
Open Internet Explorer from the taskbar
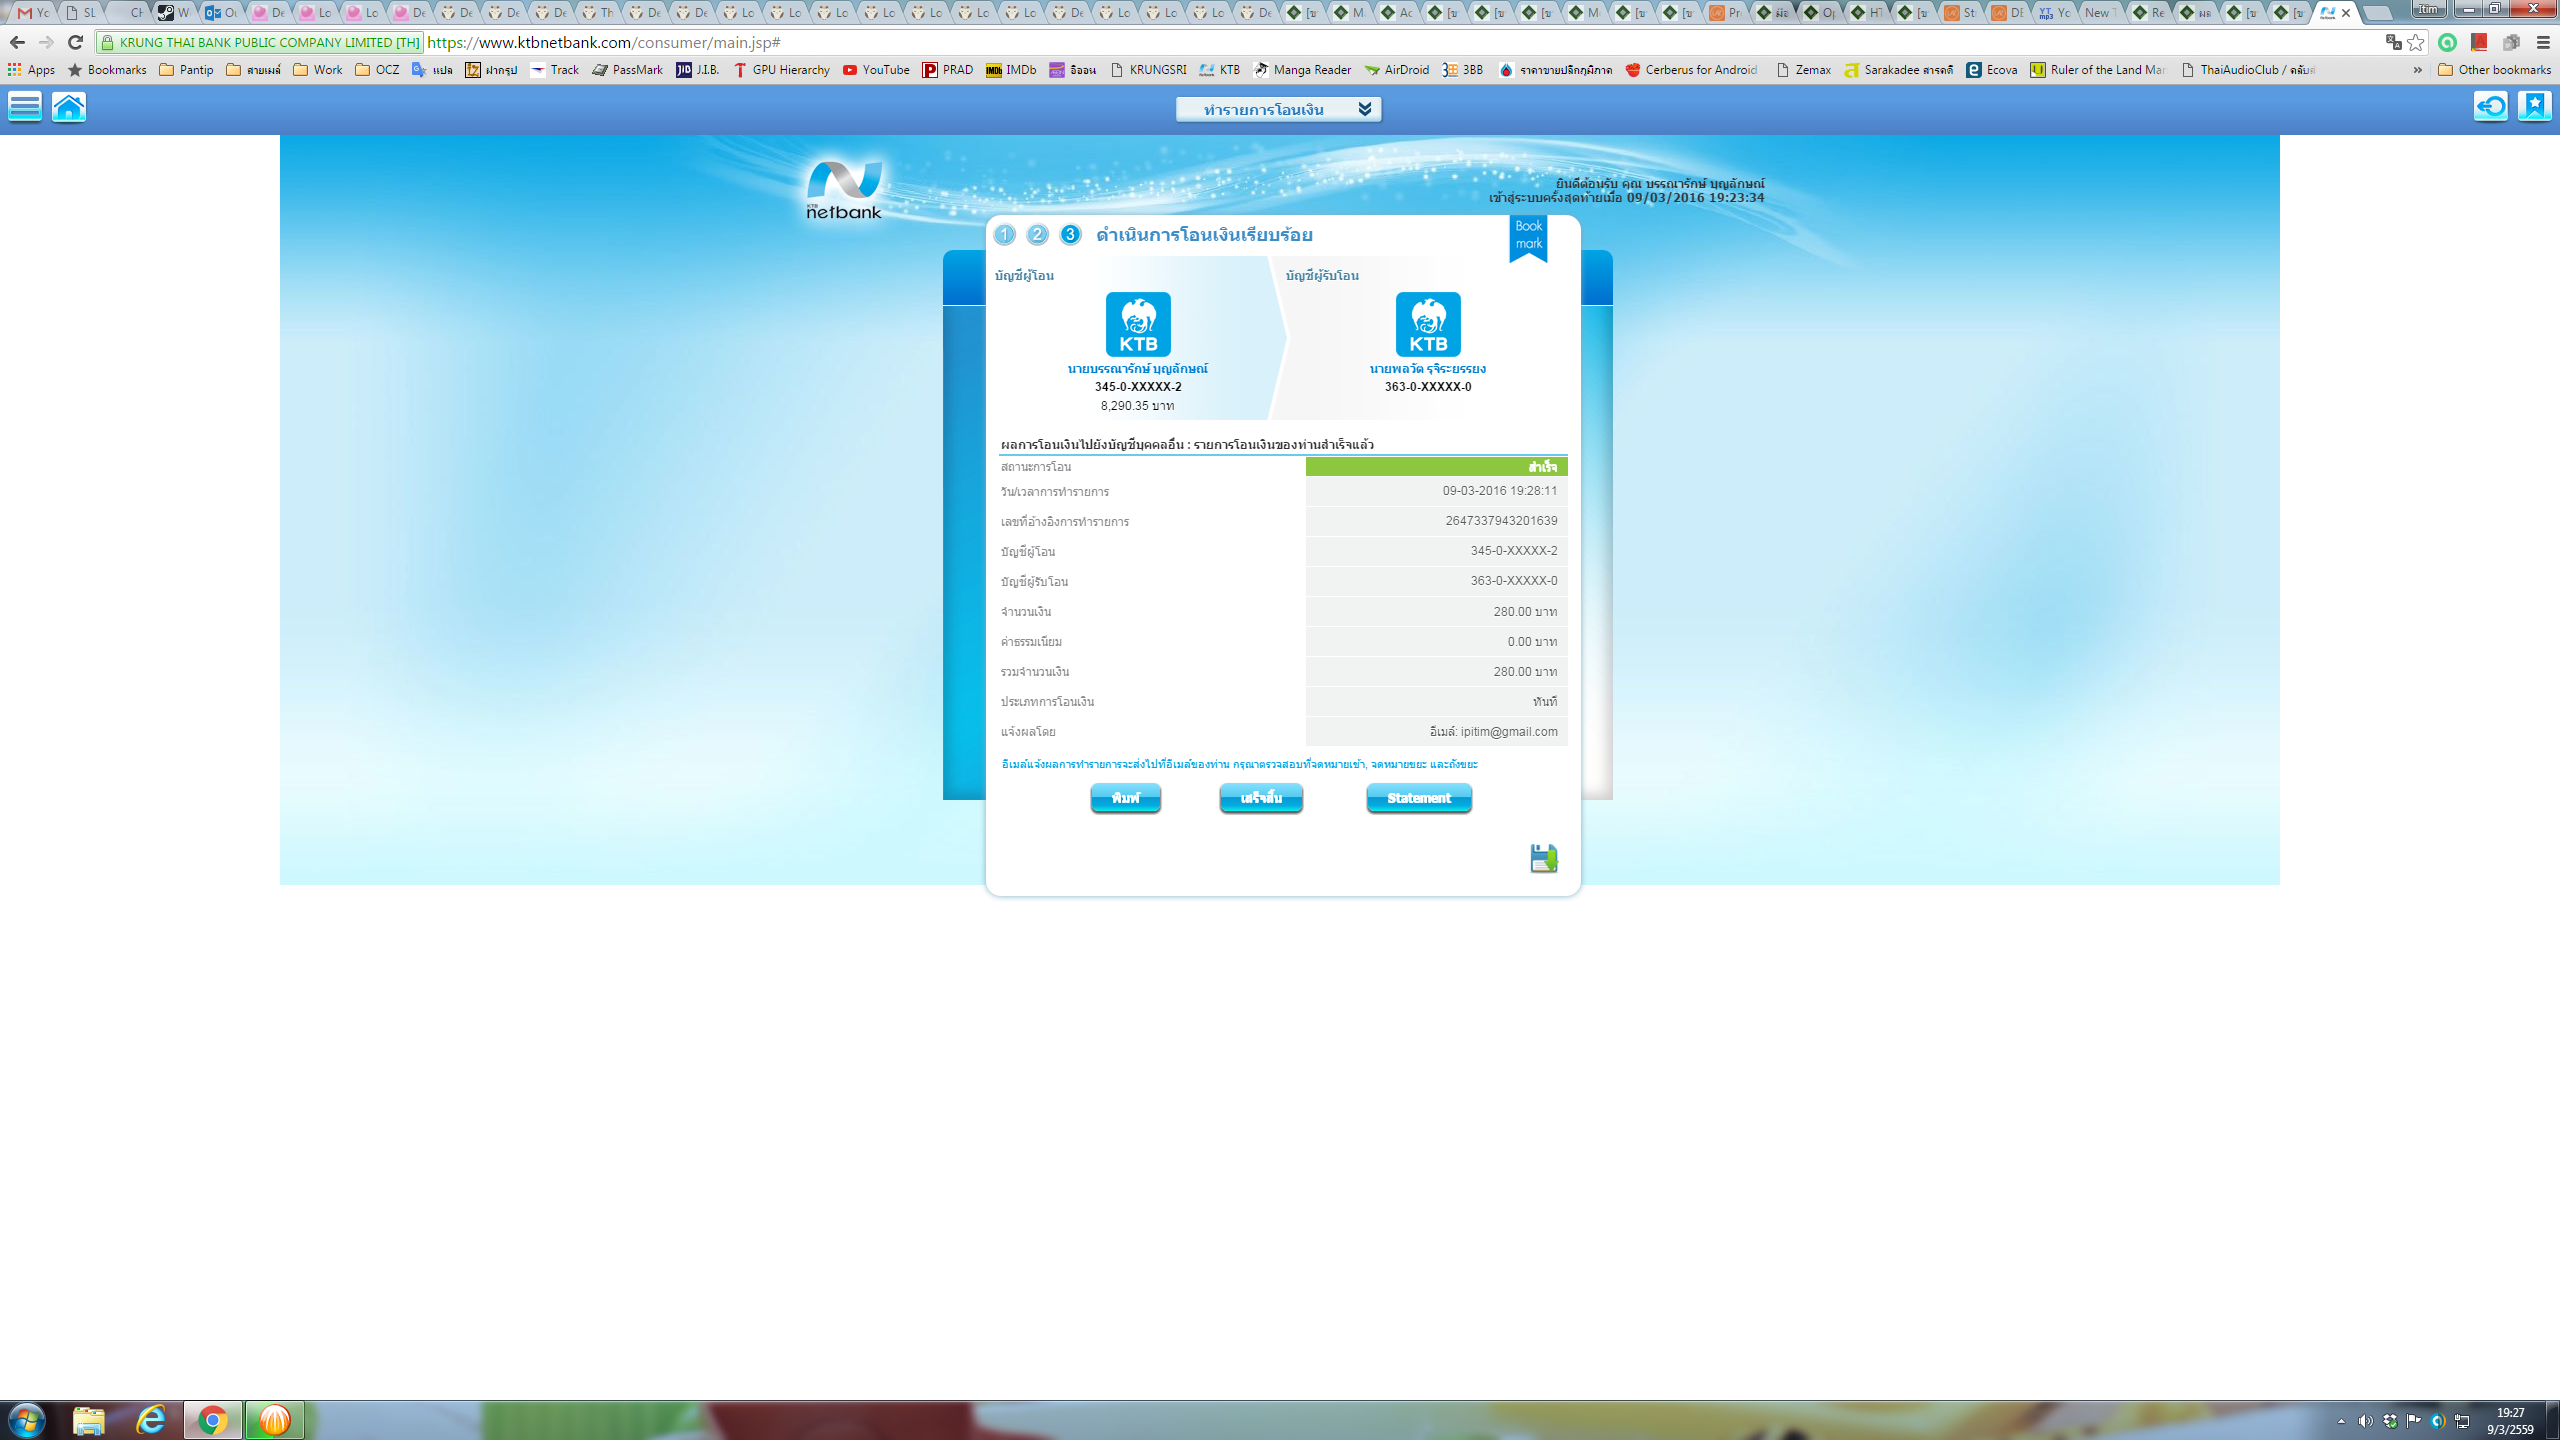(x=151, y=1419)
